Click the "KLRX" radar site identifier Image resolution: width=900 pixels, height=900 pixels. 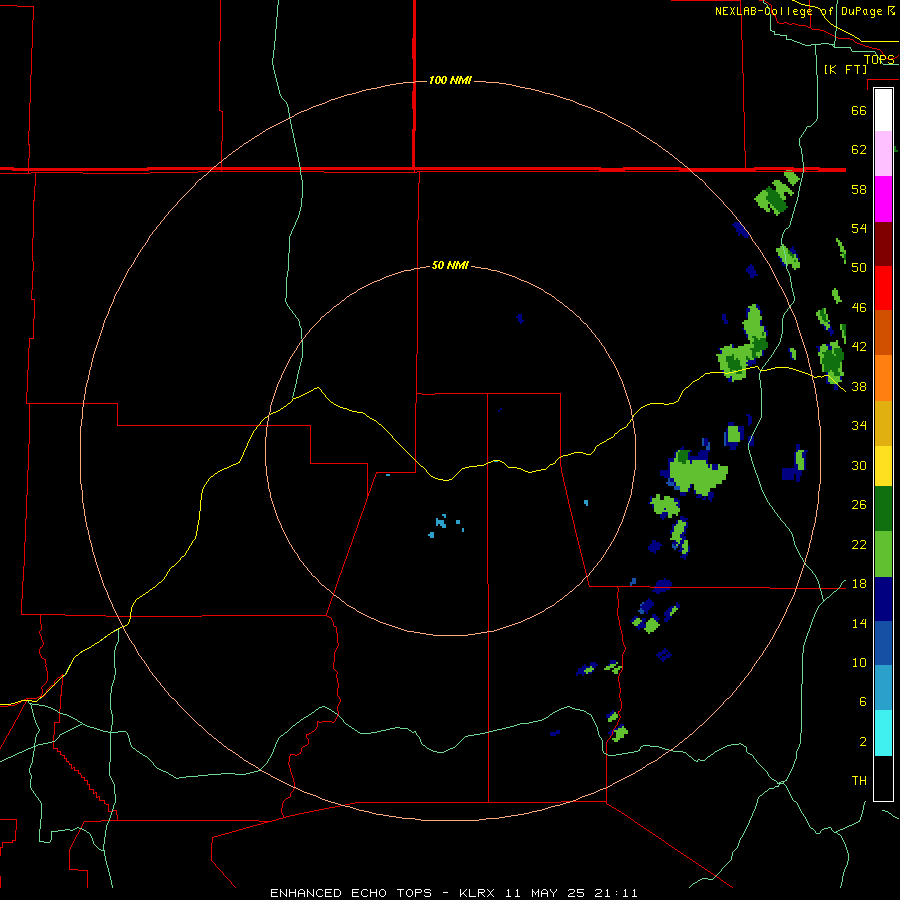[x=479, y=893]
